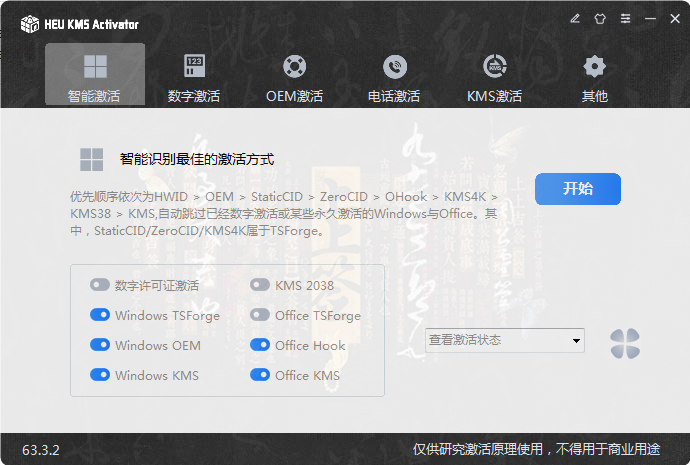Screen dimensions: 690x465
Task: Minimize the HEU KMS Activator window
Action: pyautogui.click(x=650, y=18)
